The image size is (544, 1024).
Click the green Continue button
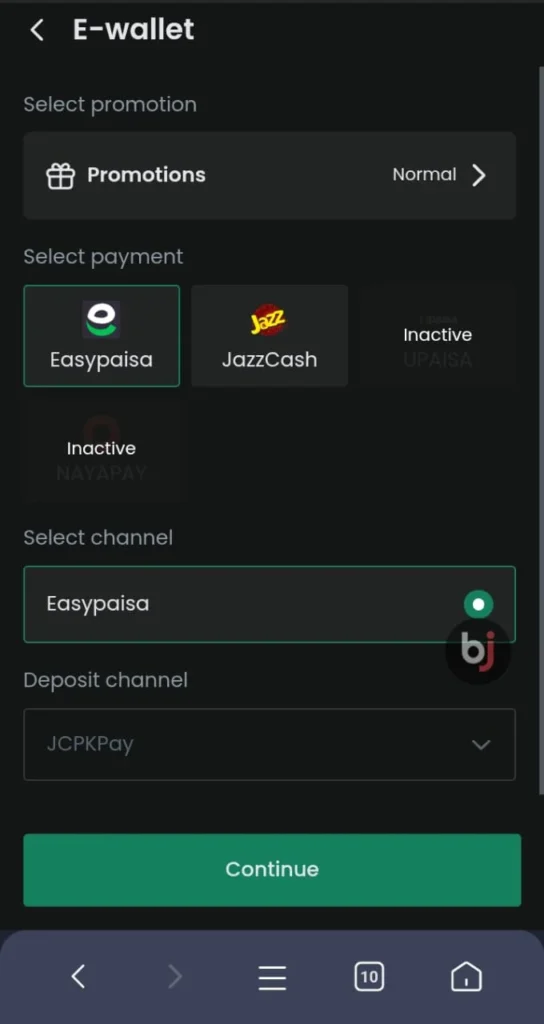coord(272,870)
